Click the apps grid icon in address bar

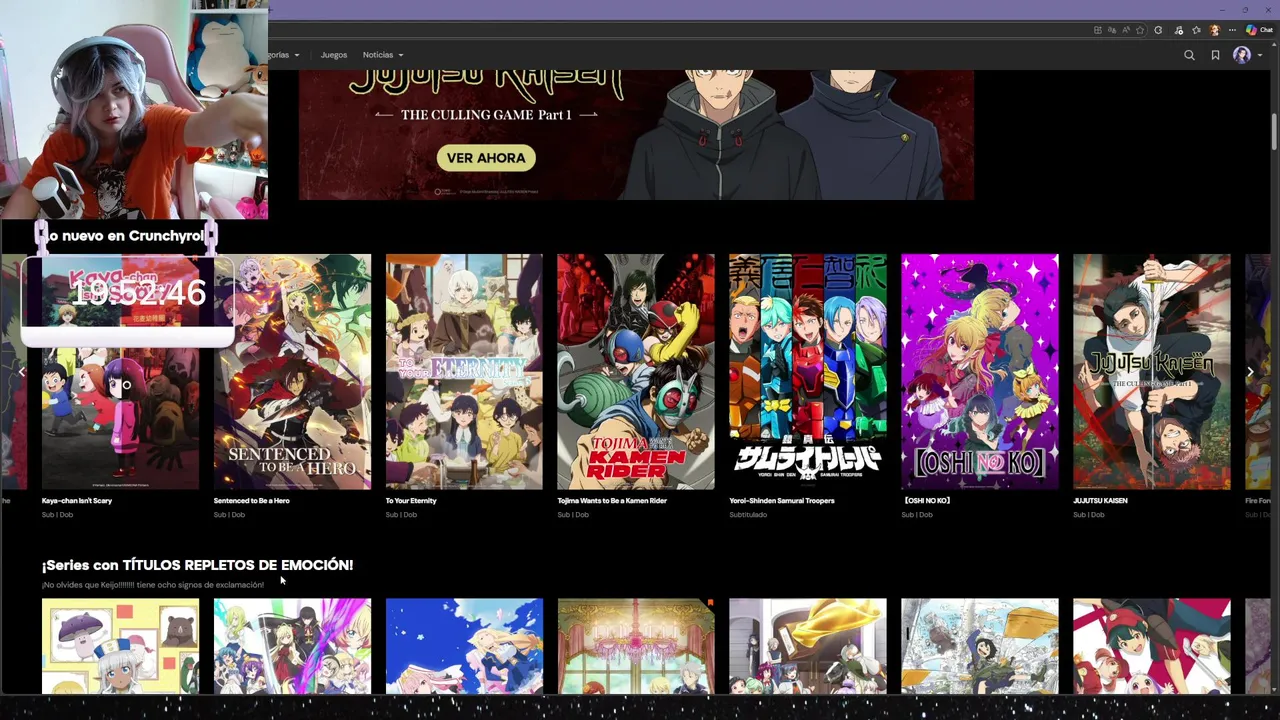pyautogui.click(x=1097, y=30)
